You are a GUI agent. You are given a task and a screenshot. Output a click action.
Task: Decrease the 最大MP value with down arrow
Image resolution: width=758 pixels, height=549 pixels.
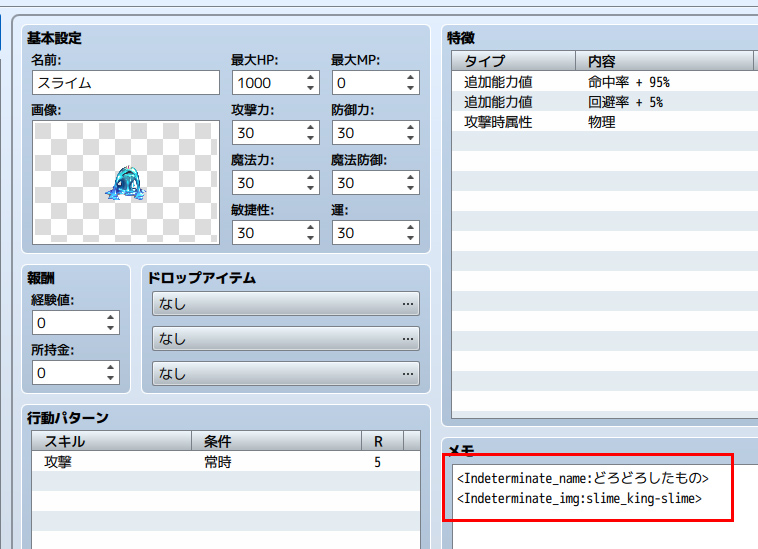(x=410, y=89)
